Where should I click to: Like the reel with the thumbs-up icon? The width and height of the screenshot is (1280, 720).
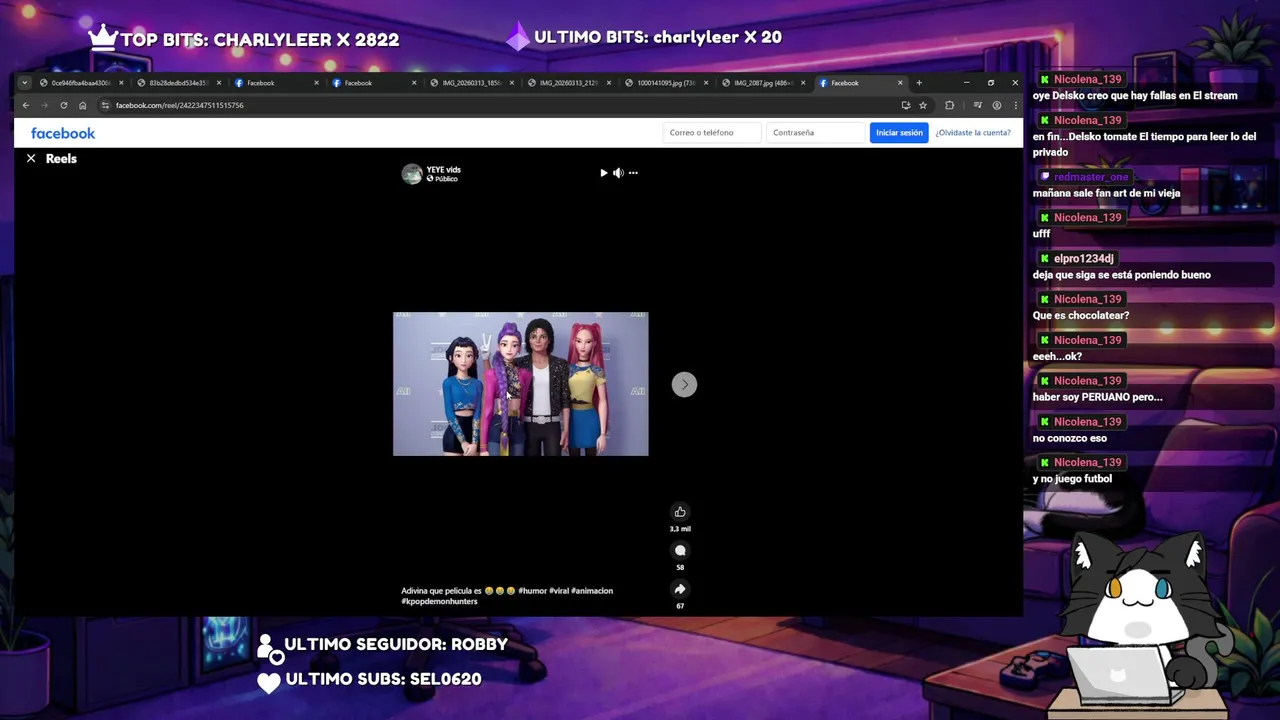point(680,512)
